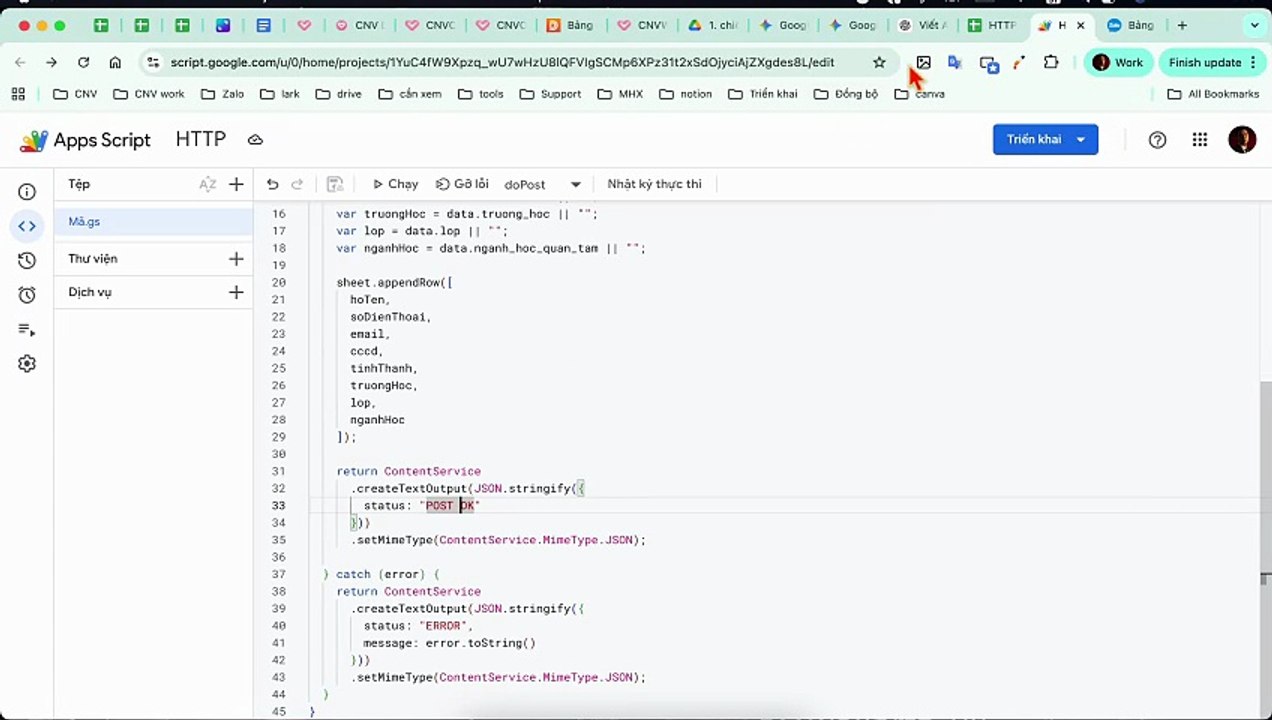Switch to the Viết A tab
This screenshot has height=720, width=1272.
click(921, 25)
